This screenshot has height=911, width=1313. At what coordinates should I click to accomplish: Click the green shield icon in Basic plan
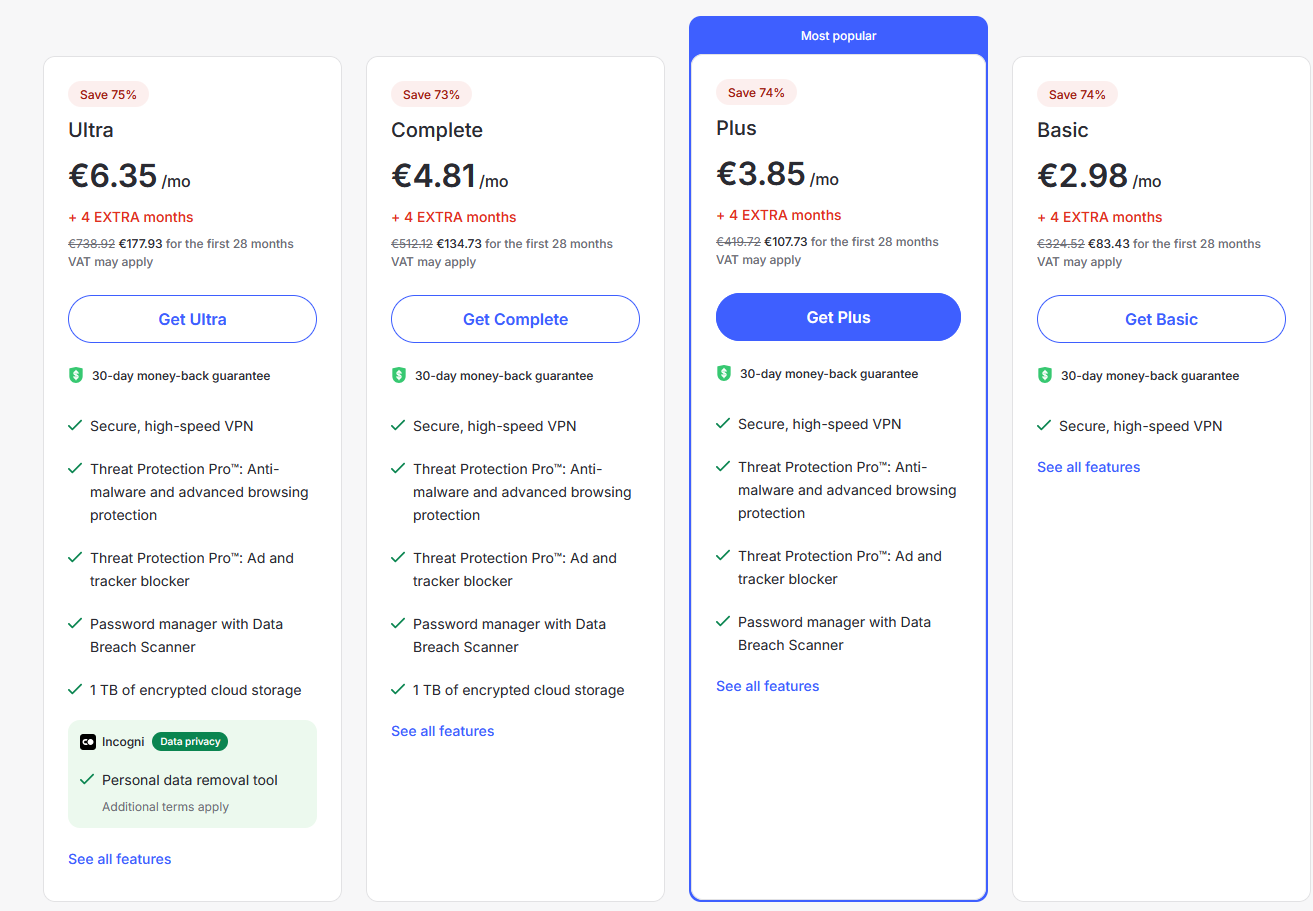coord(1045,376)
